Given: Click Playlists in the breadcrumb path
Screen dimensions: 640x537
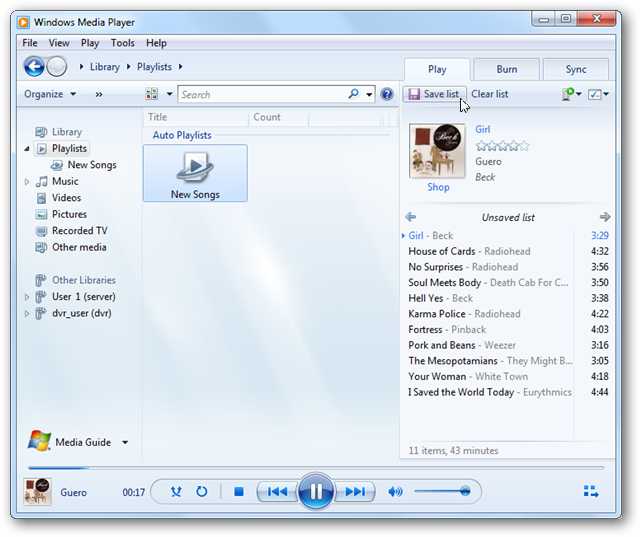Looking at the screenshot, I should [154, 67].
